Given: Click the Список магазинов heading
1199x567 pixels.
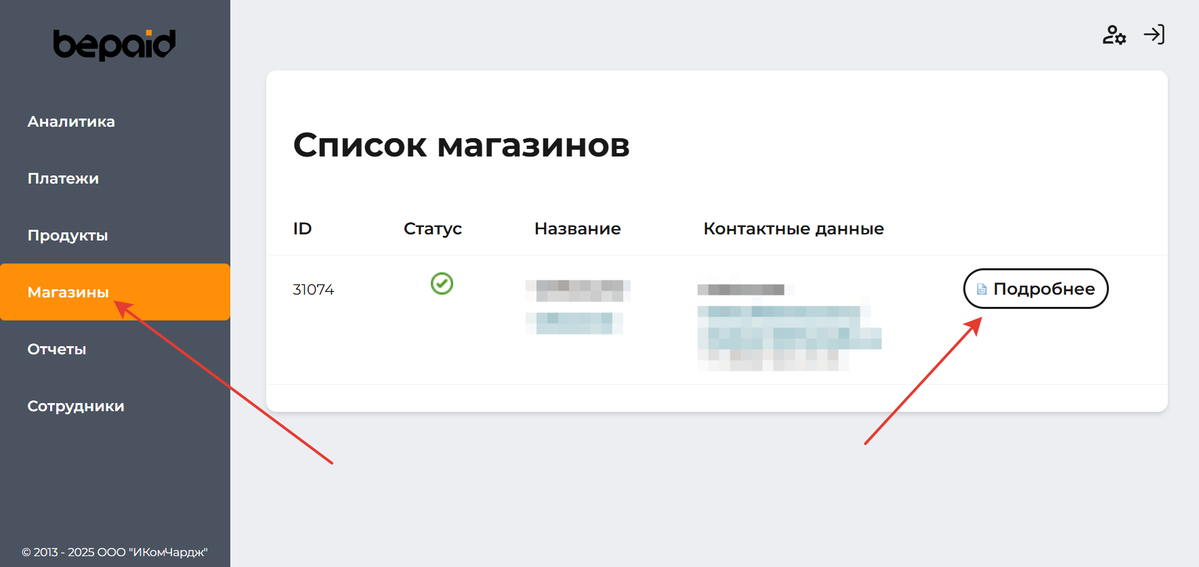Looking at the screenshot, I should (x=461, y=145).
